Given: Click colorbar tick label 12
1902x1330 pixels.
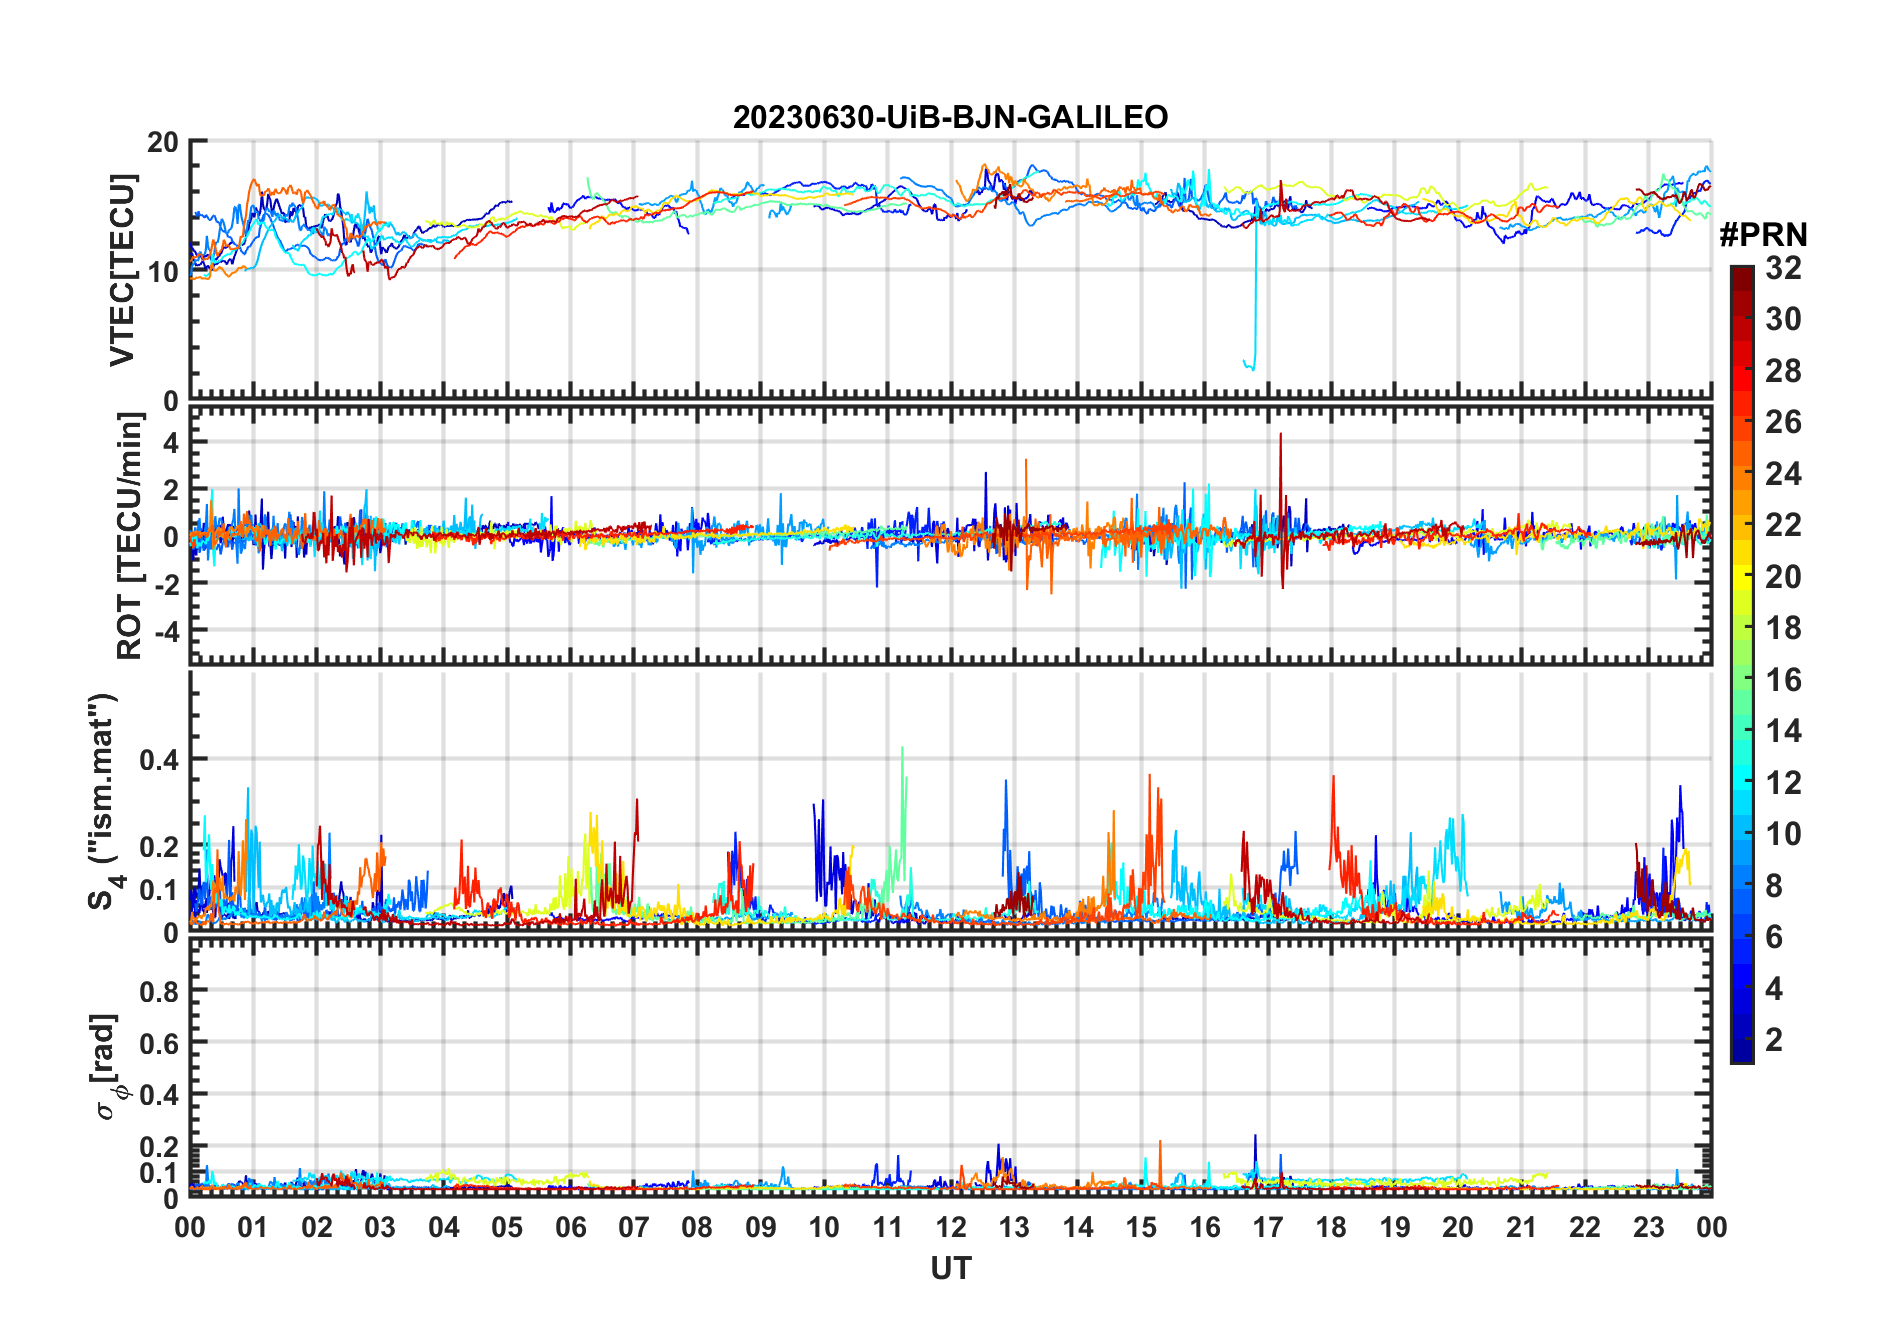Looking at the screenshot, I should click(x=1783, y=783).
